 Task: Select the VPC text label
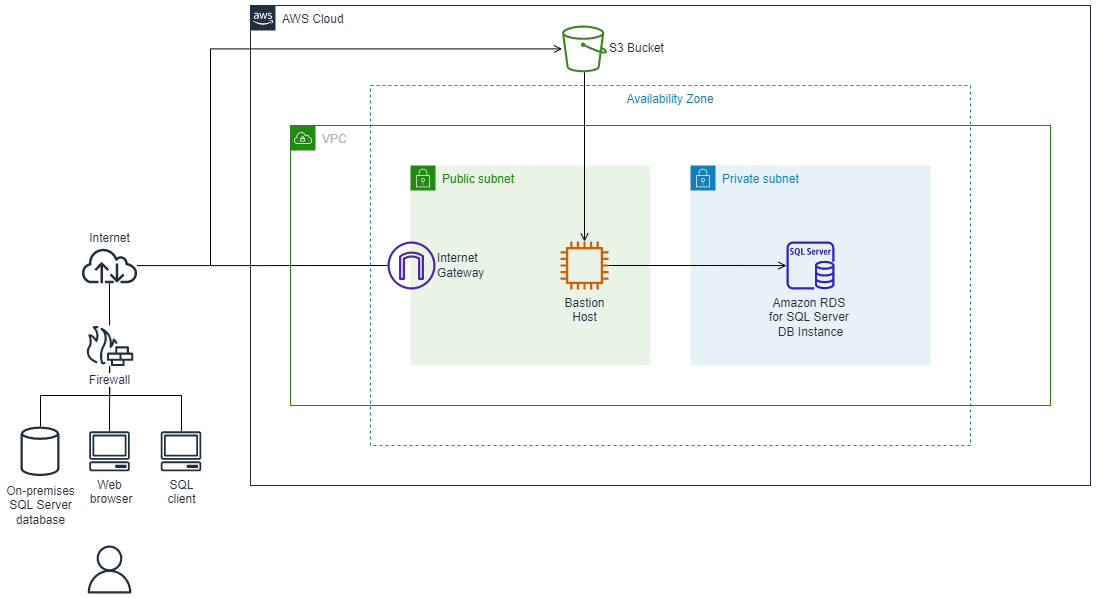[x=335, y=138]
